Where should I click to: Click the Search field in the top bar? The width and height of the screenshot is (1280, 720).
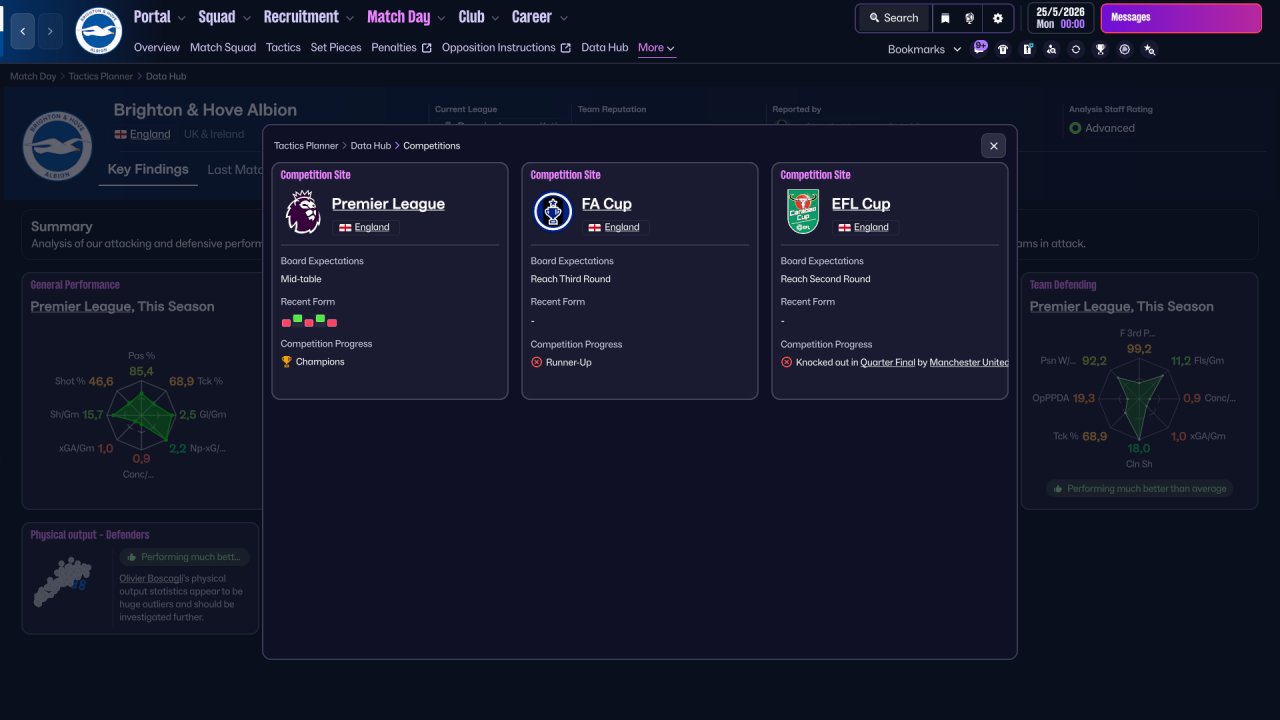[893, 18]
